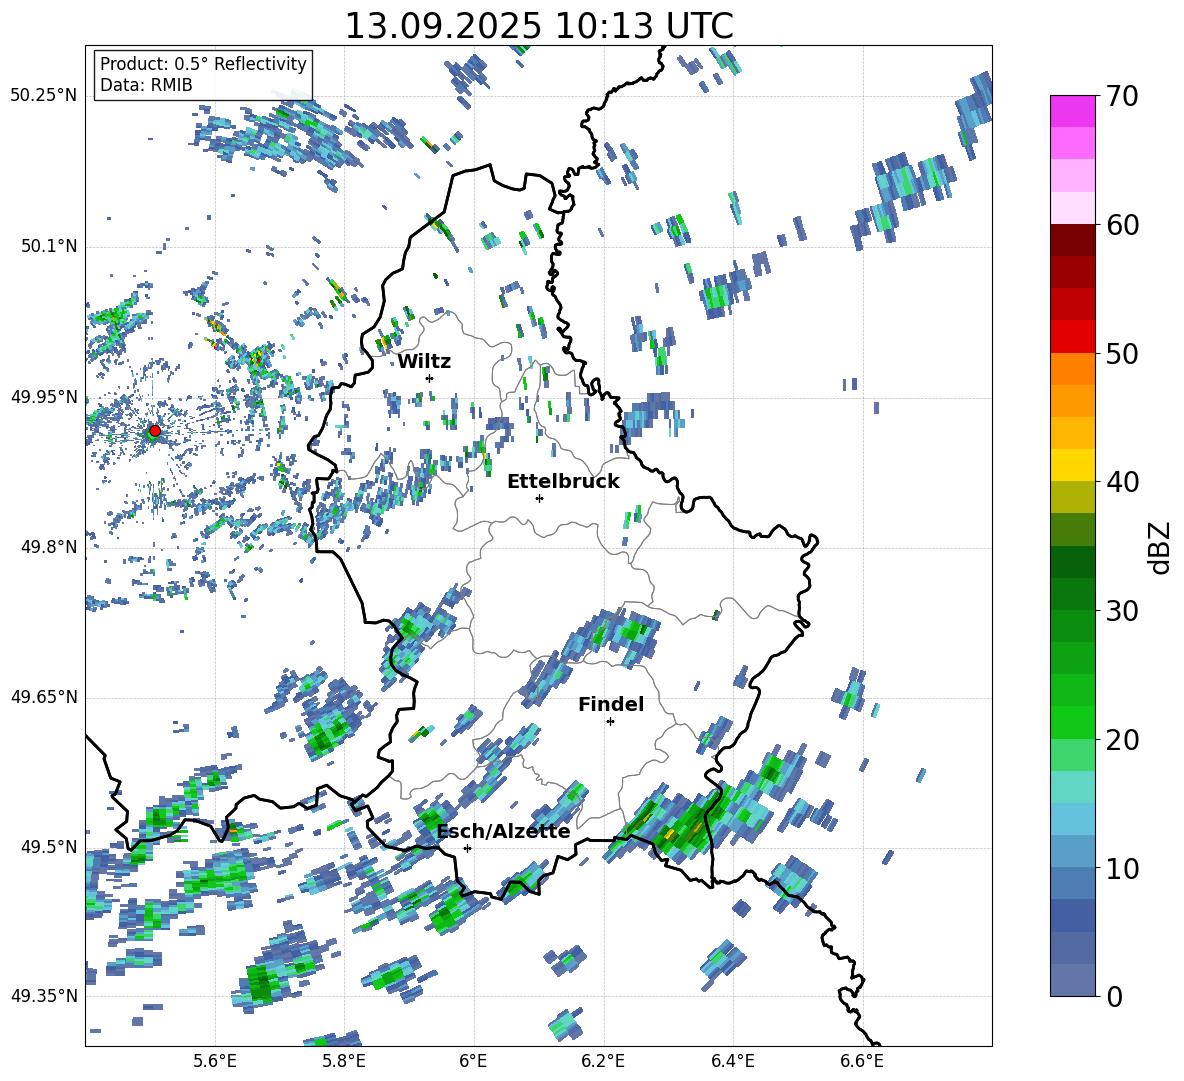Screen dimensions: 1184x1081
Task: Click the 49.35°N latitude label
Action: pos(44,996)
